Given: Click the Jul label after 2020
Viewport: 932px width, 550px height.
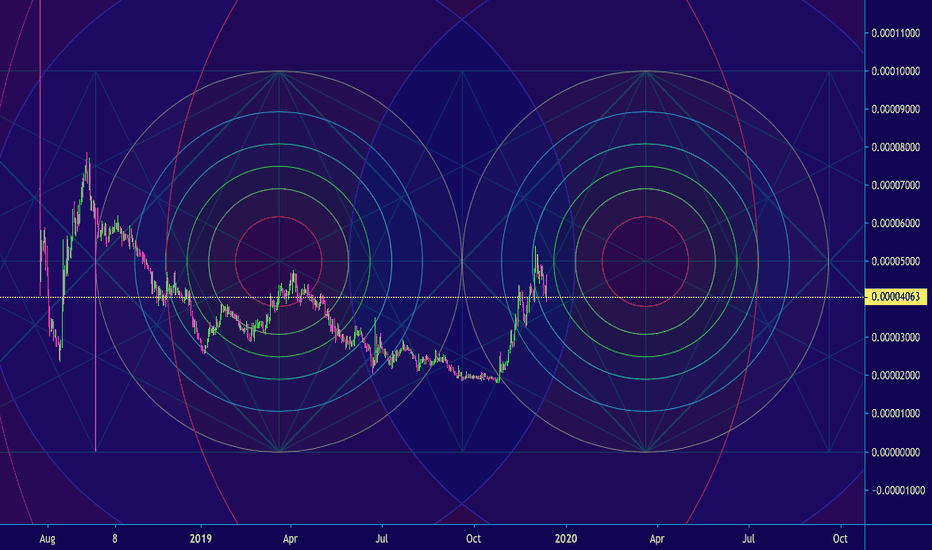Looking at the screenshot, I should [748, 539].
